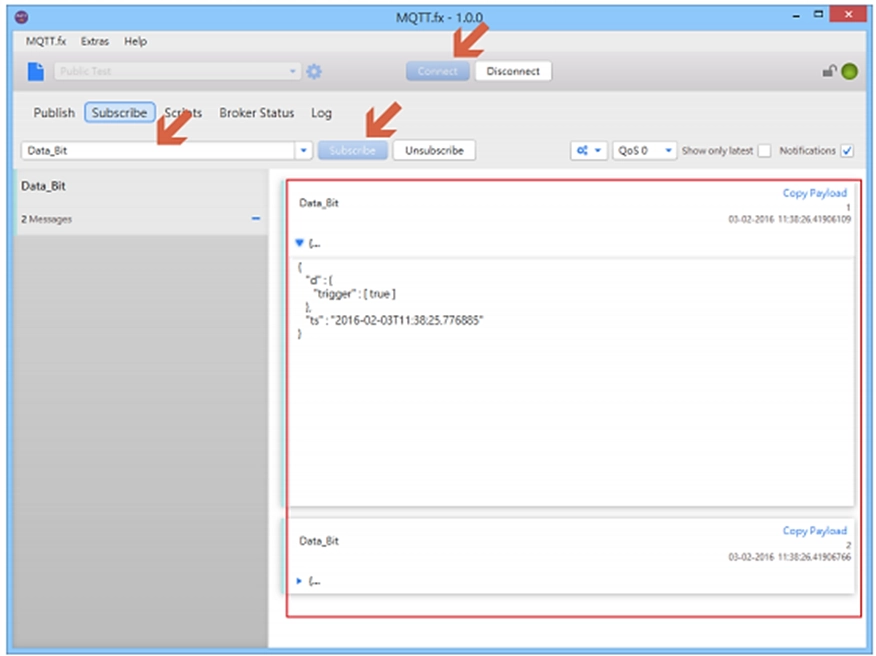Open the Data_Bit topic dropdown arrow

303,150
